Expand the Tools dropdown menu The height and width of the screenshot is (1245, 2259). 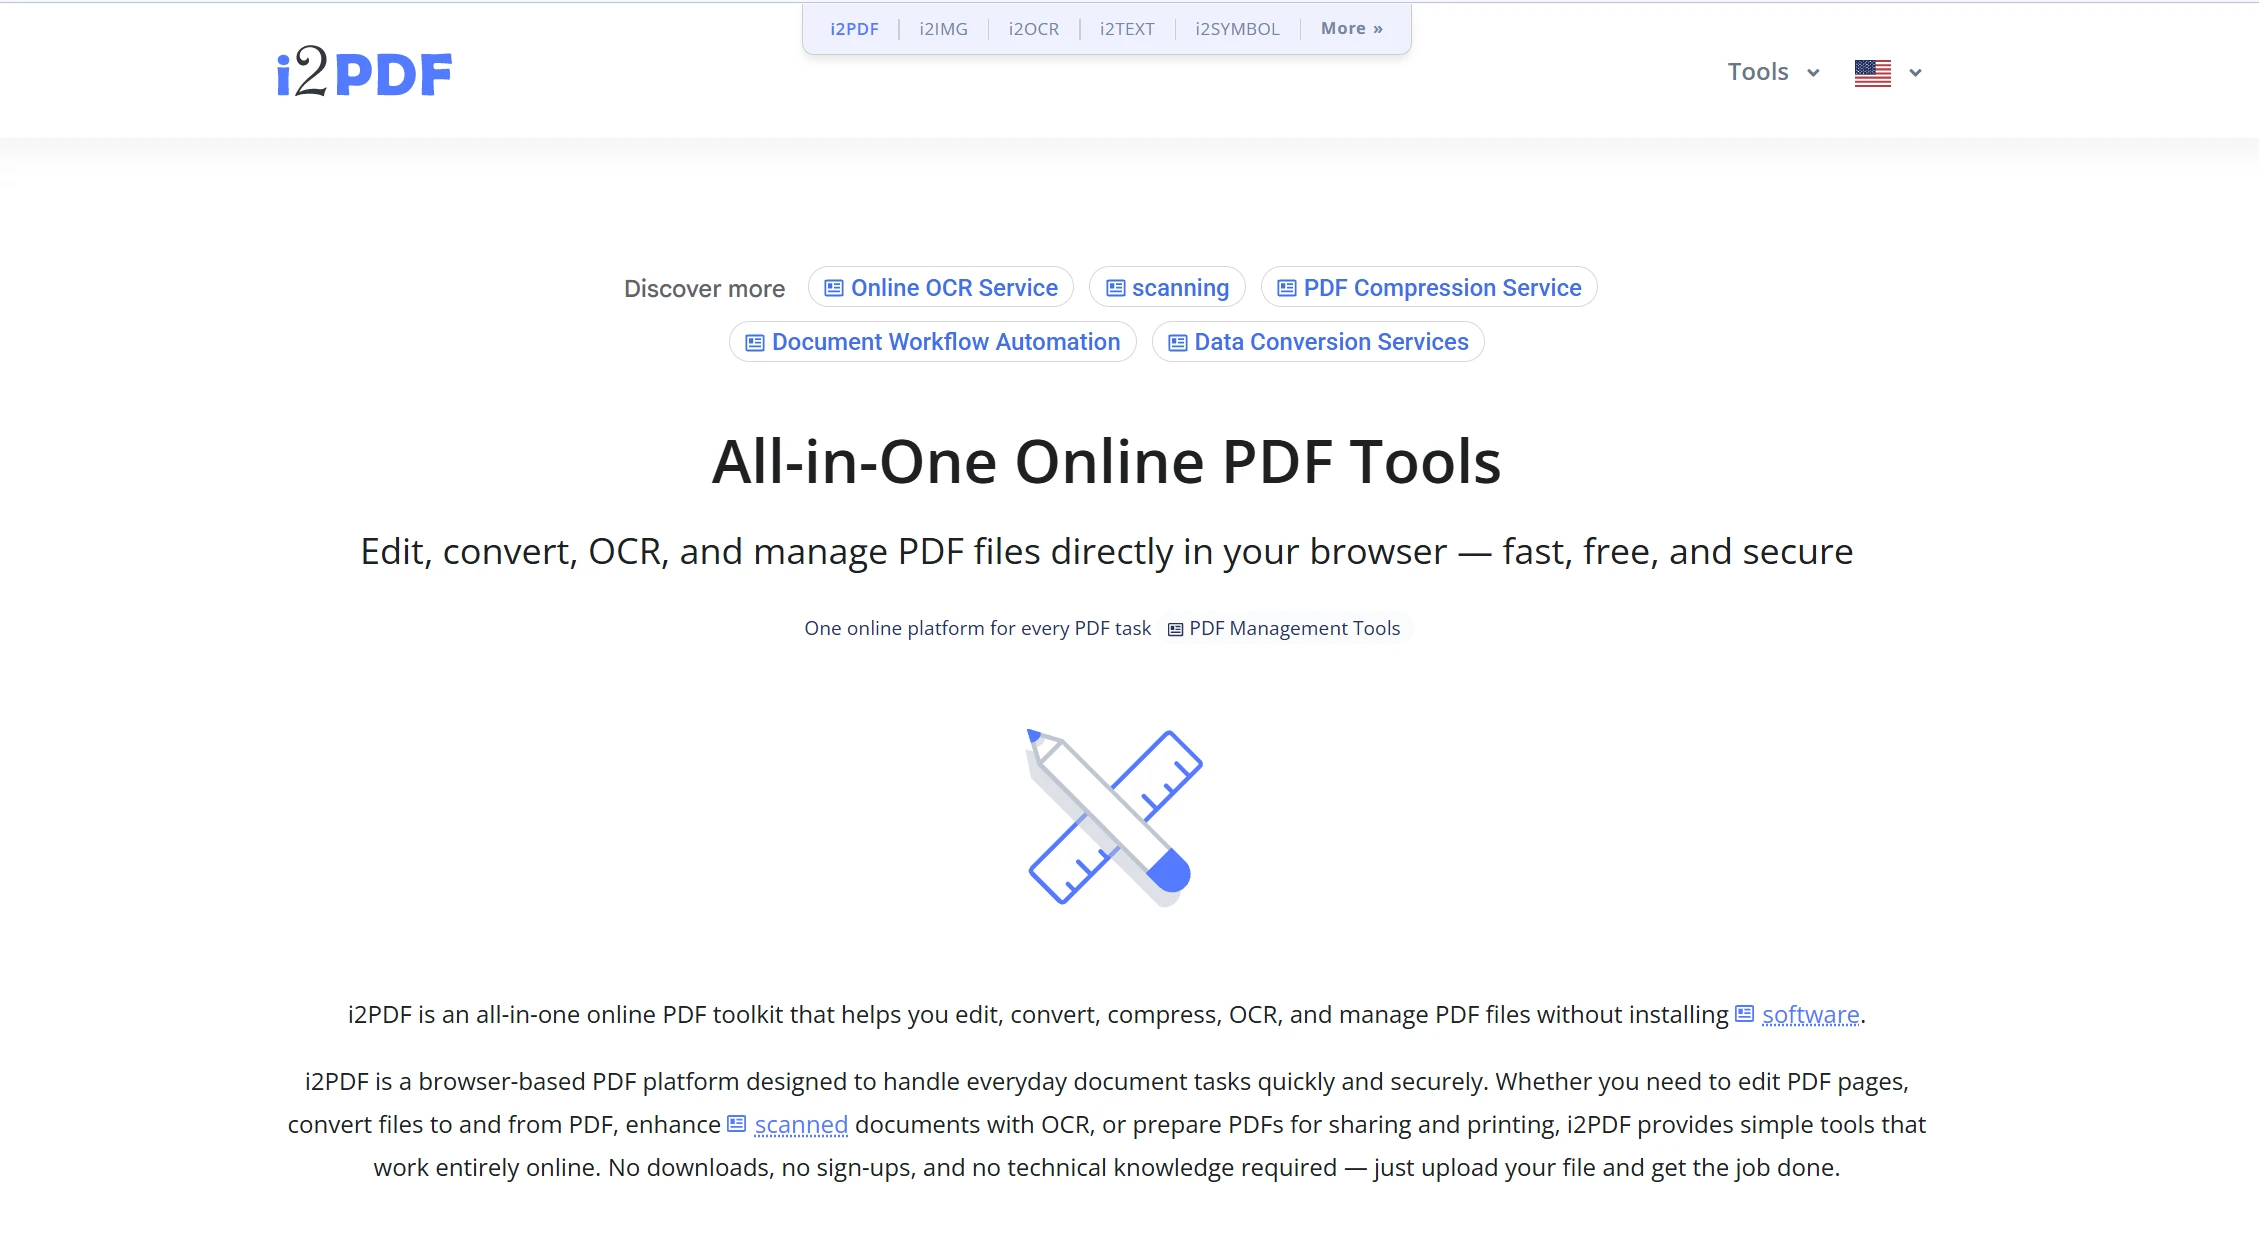pos(1773,72)
